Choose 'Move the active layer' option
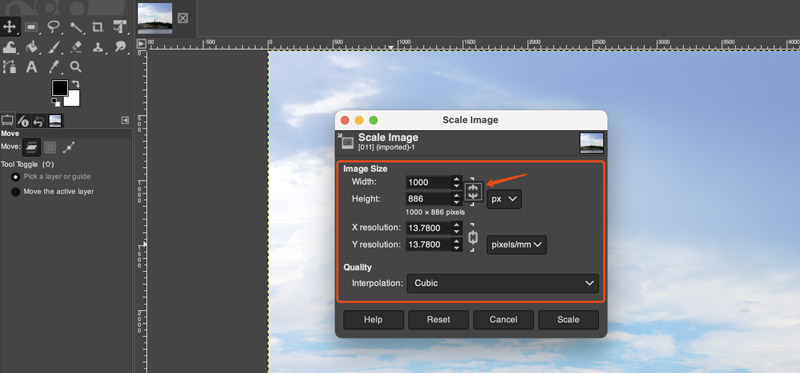800x373 pixels. pos(52,191)
